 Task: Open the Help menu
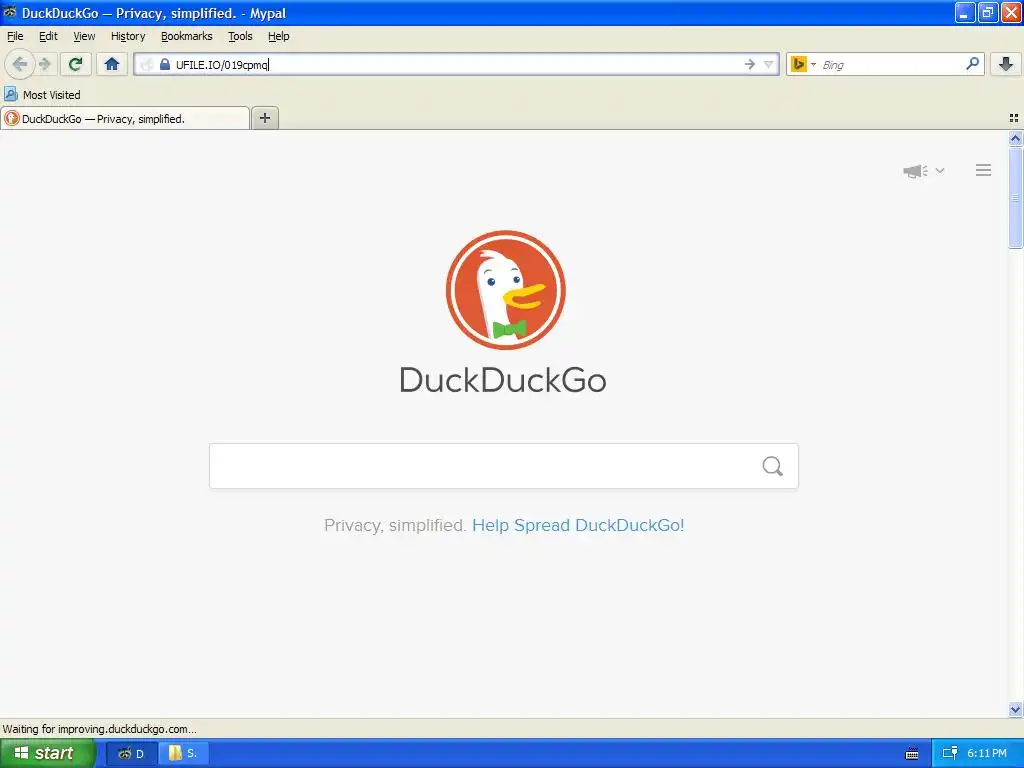(x=278, y=36)
